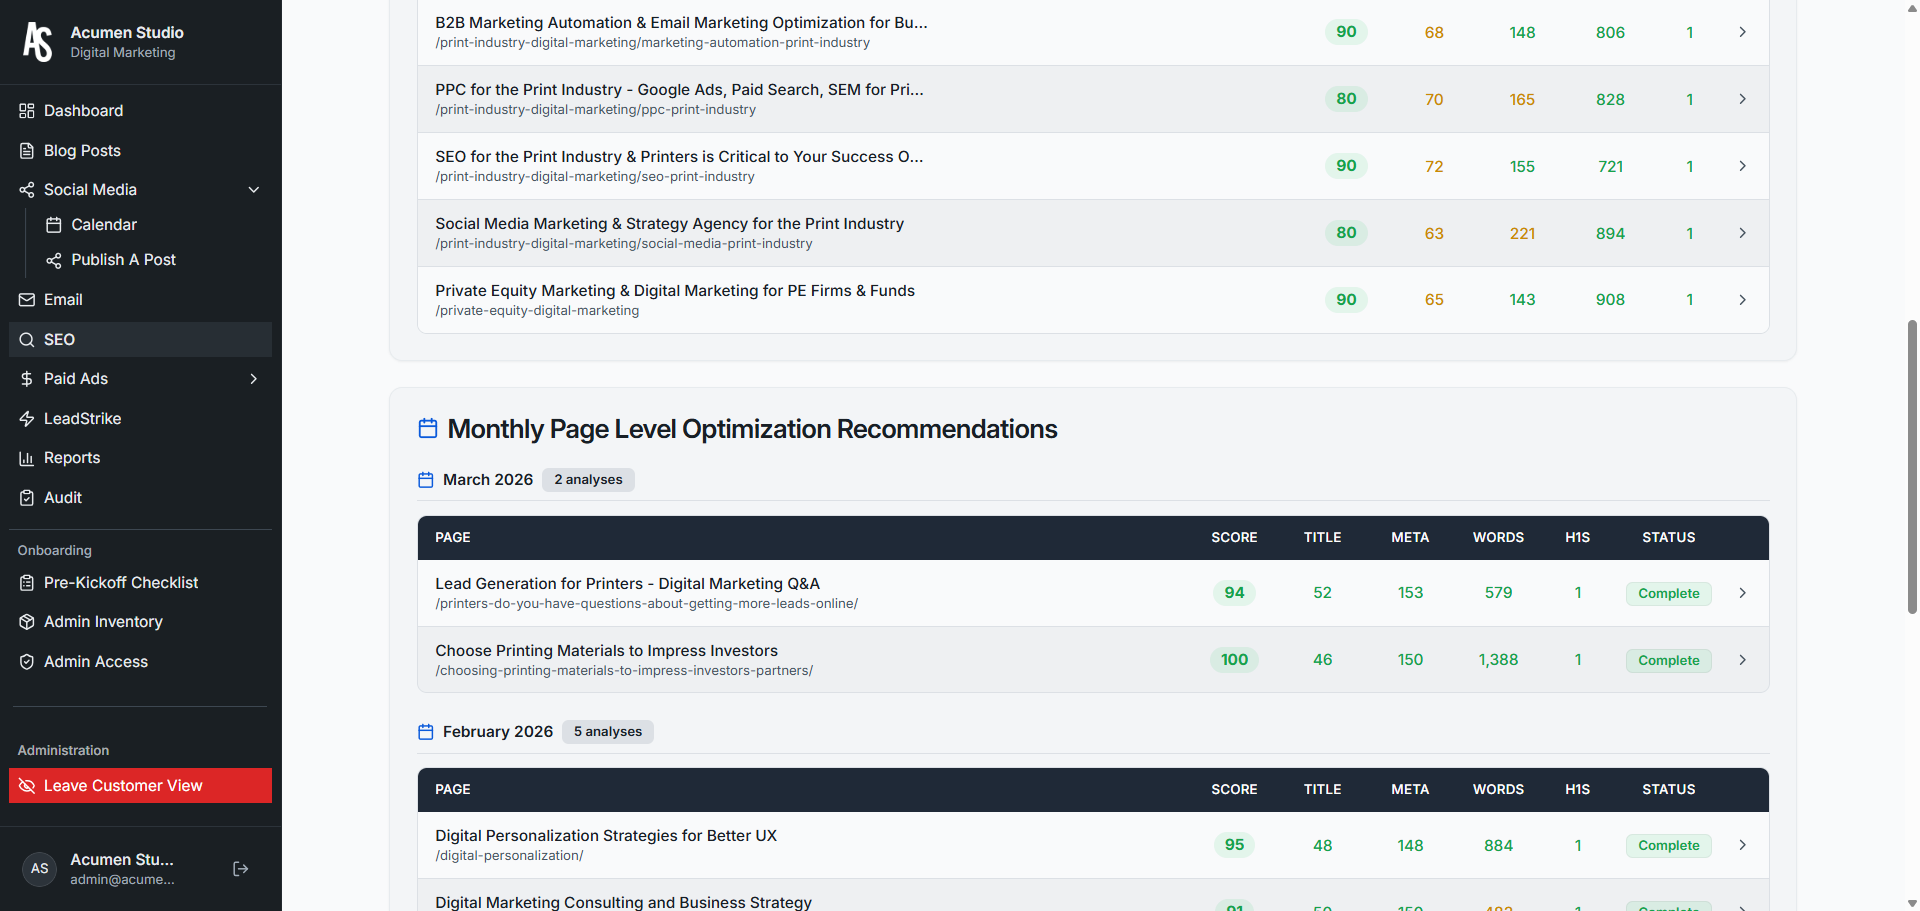Click Leave Customer View button
The image size is (1920, 911).
pos(140,786)
